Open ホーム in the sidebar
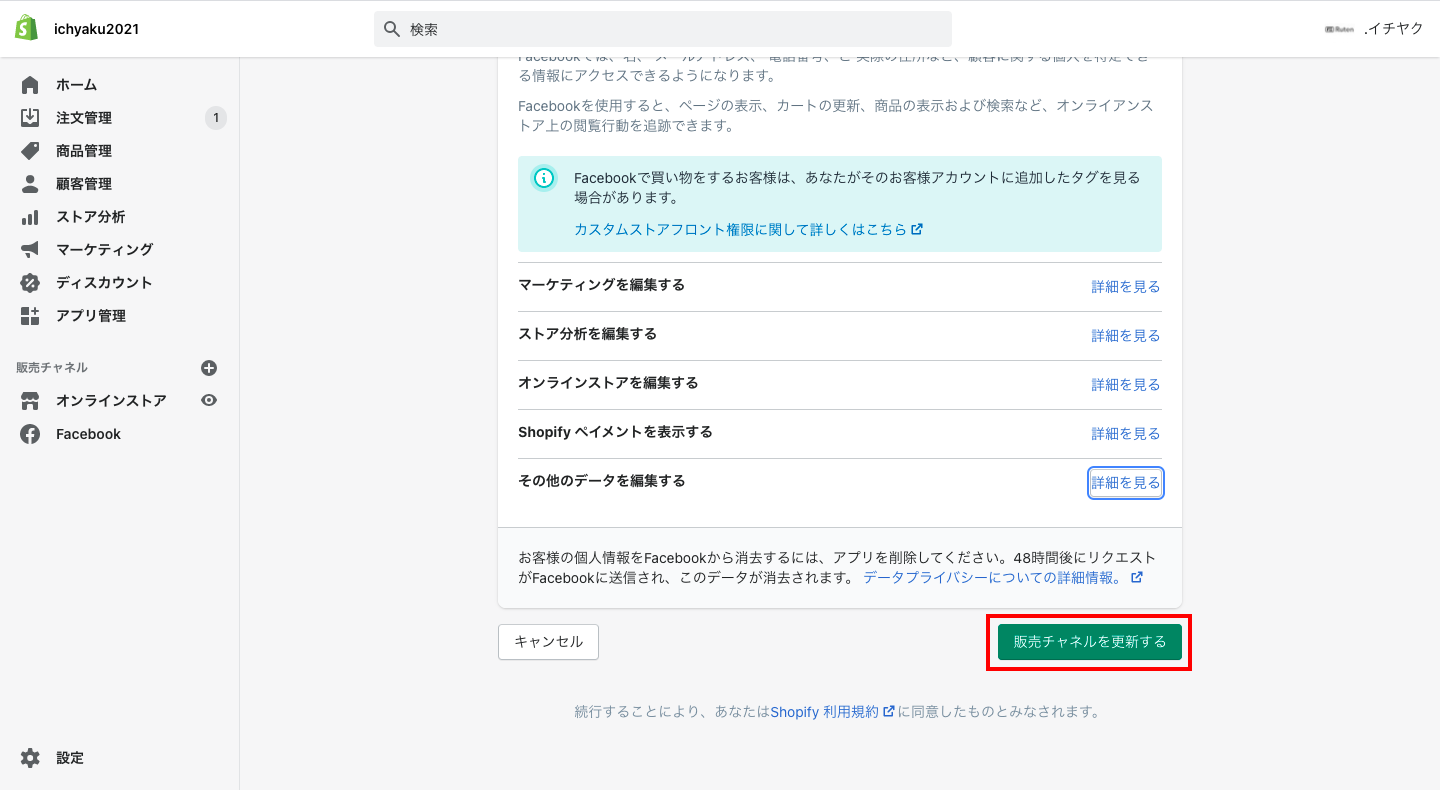Viewport: 1440px width, 790px height. coord(76,85)
